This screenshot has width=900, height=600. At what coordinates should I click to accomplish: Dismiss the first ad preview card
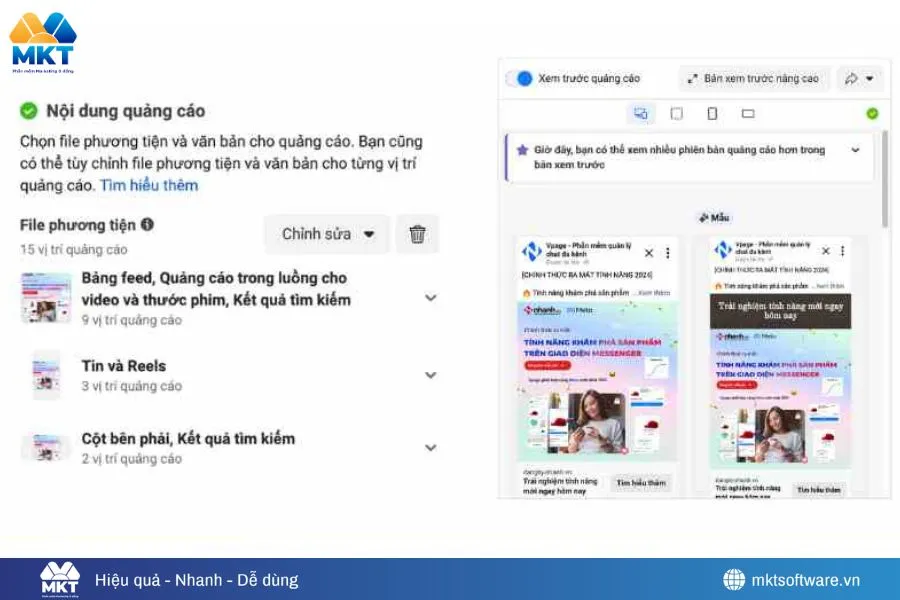(649, 253)
